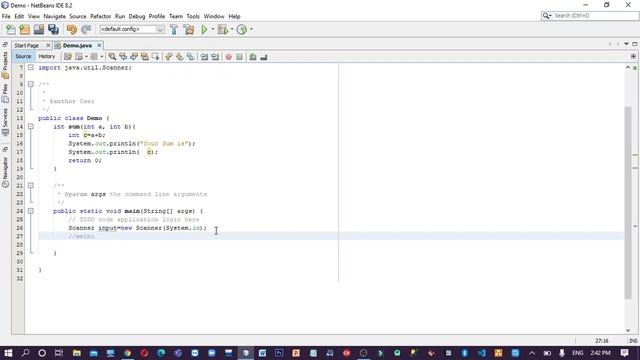
Task: Collapse the import statement fold on line 7
Action: point(31,67)
